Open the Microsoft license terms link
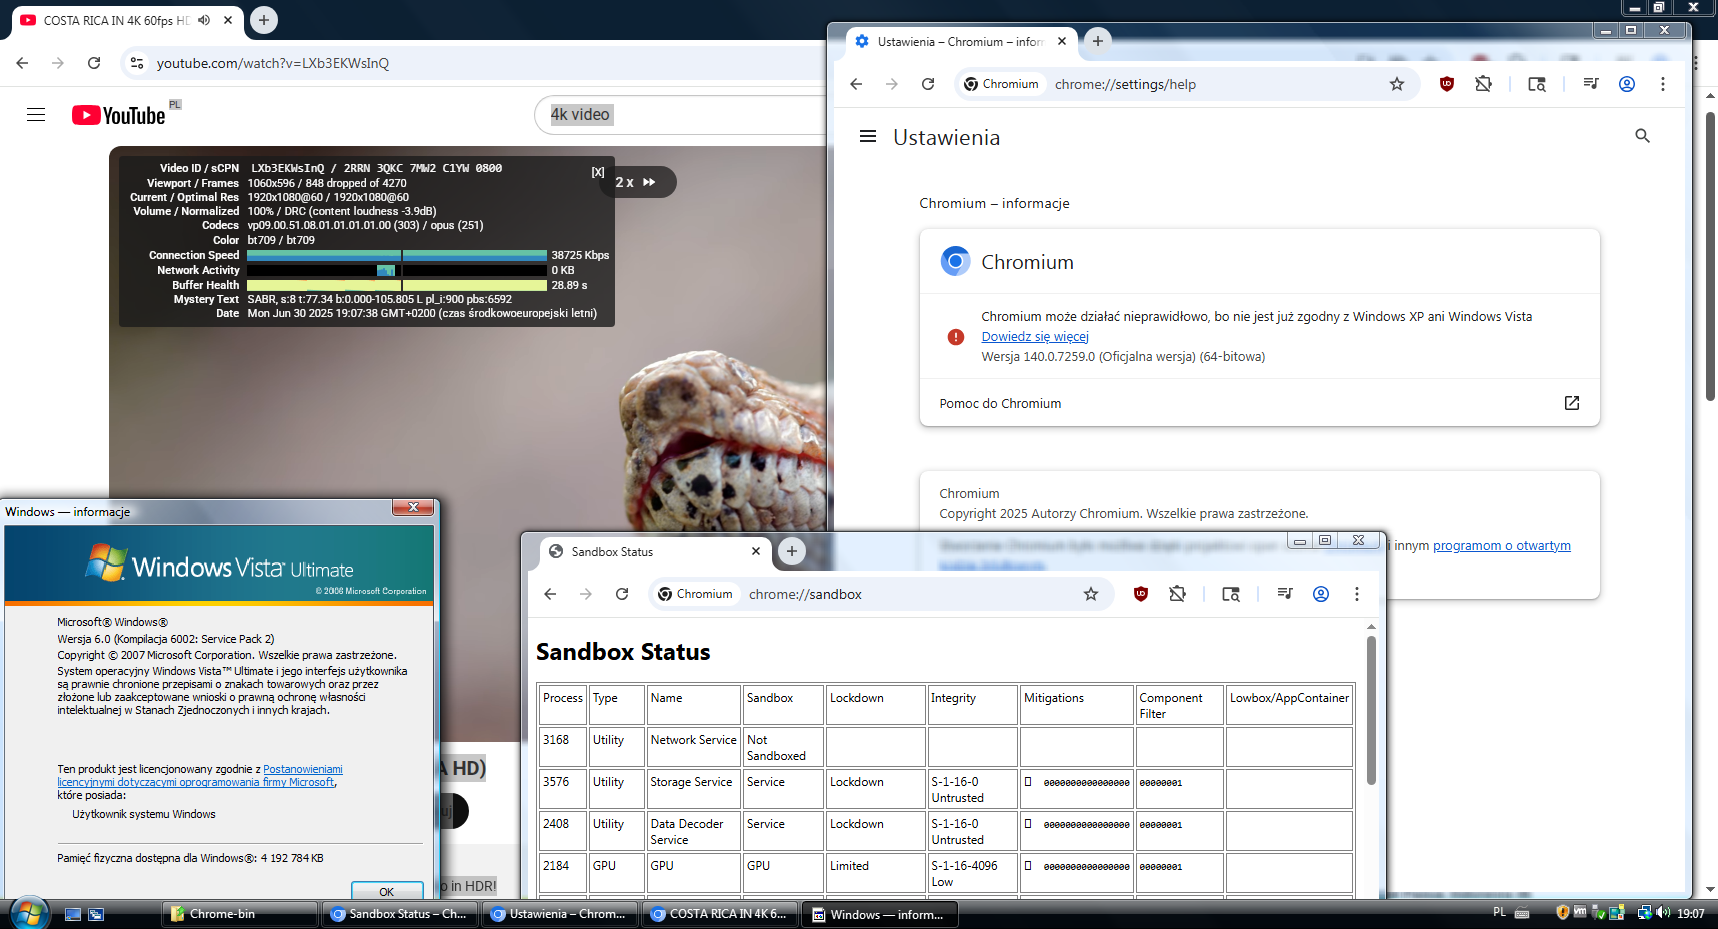The height and width of the screenshot is (929, 1718). pyautogui.click(x=200, y=776)
